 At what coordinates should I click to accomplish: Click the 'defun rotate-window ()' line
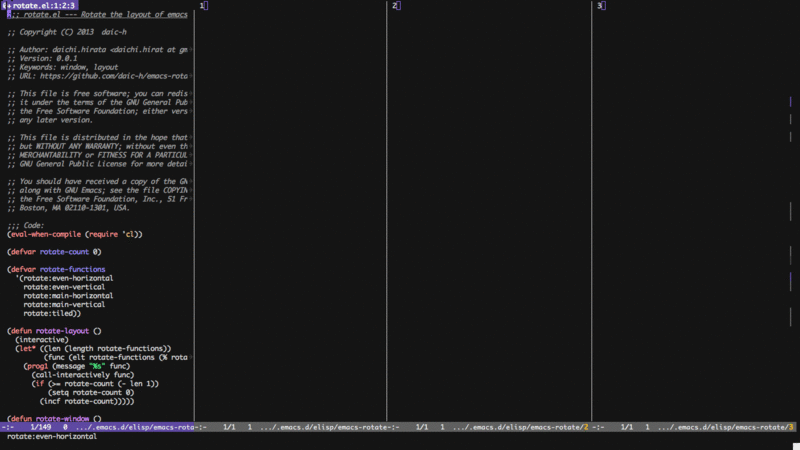54,419
